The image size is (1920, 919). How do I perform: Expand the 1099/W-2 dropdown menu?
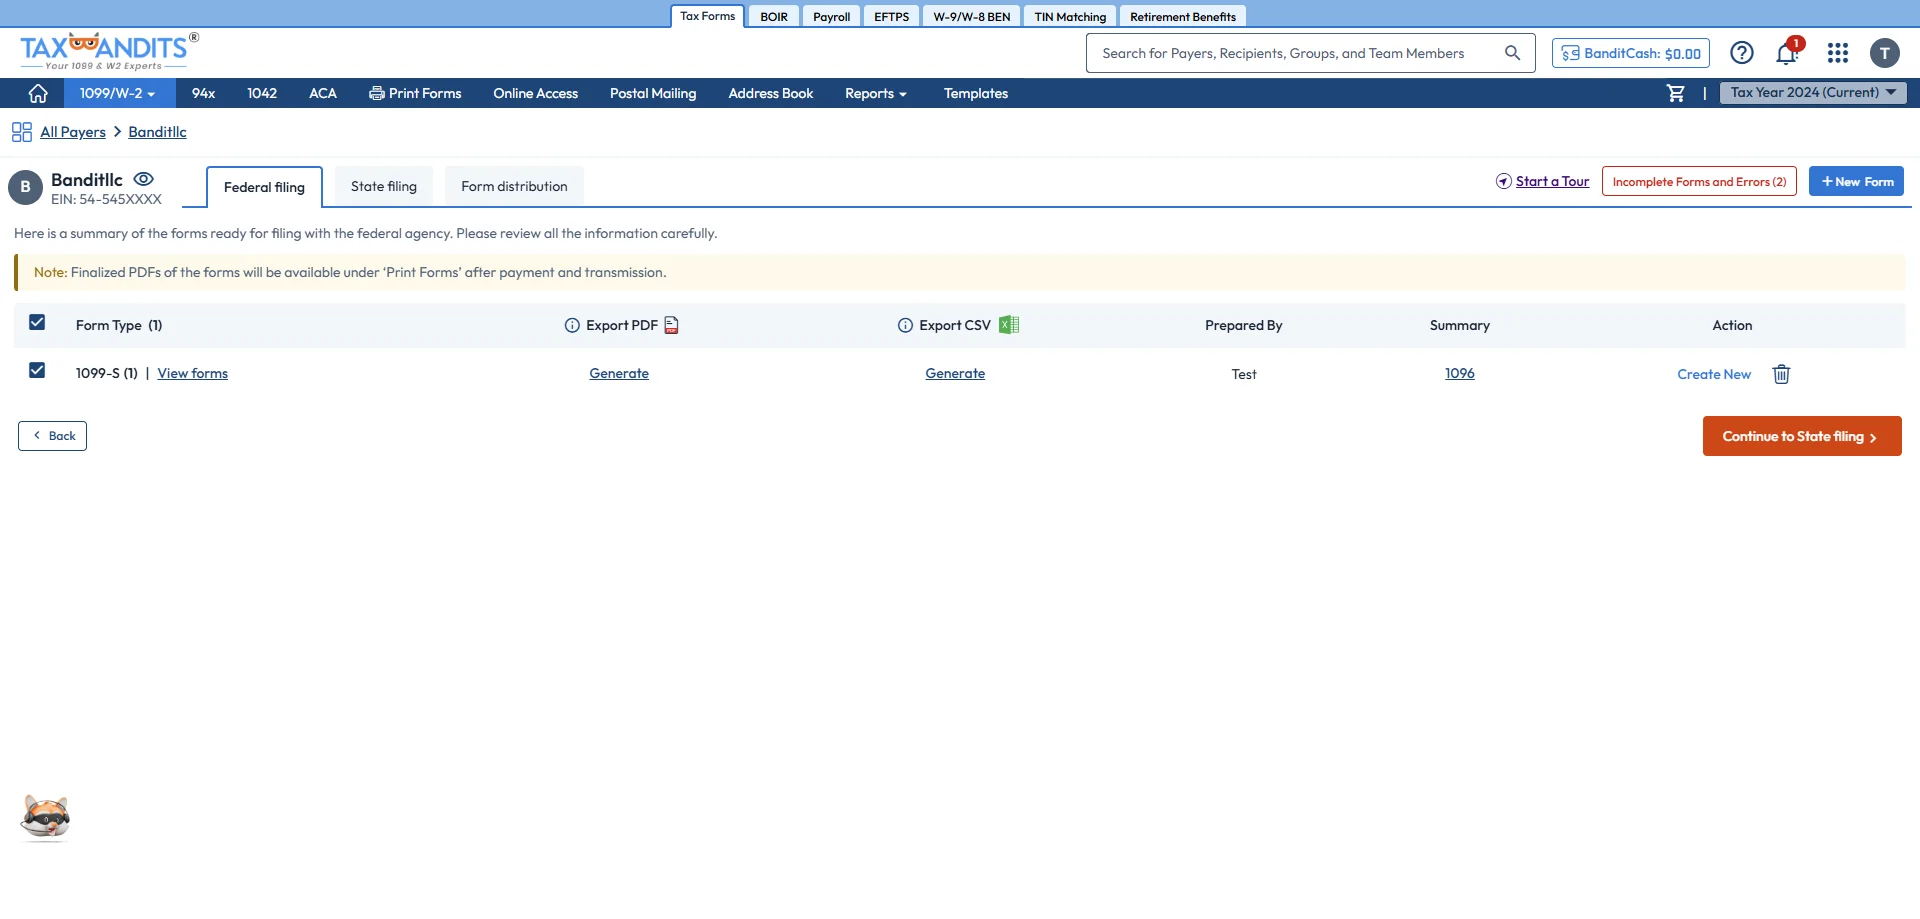pyautogui.click(x=118, y=93)
